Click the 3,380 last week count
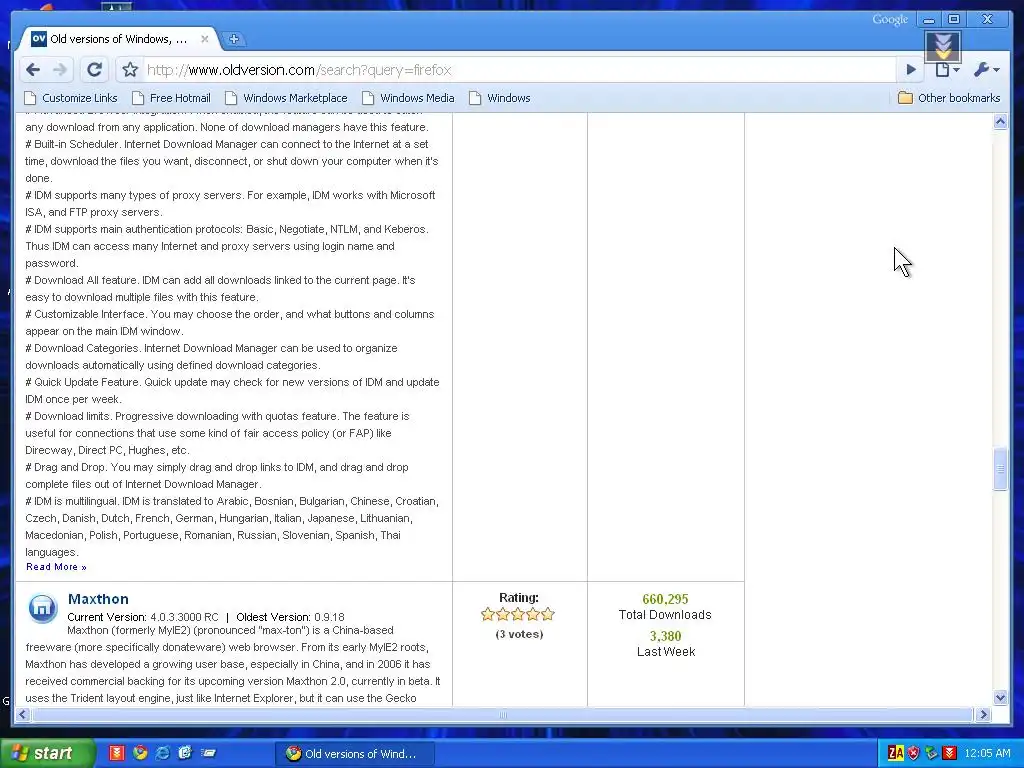This screenshot has height=768, width=1024. (665, 636)
